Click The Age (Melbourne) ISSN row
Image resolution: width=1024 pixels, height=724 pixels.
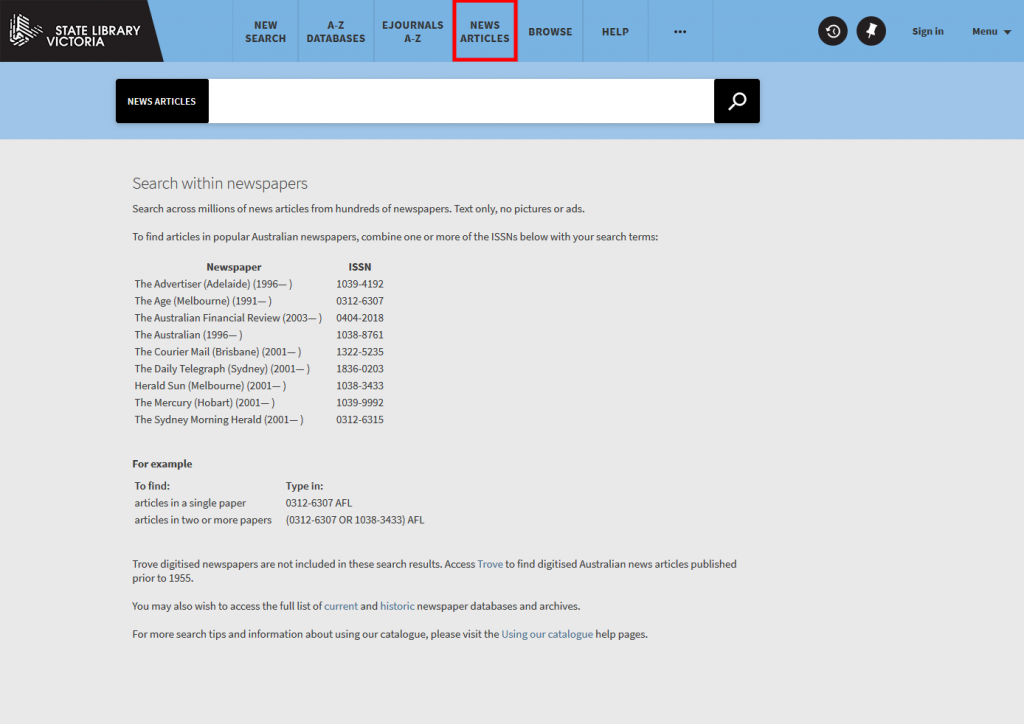click(258, 301)
